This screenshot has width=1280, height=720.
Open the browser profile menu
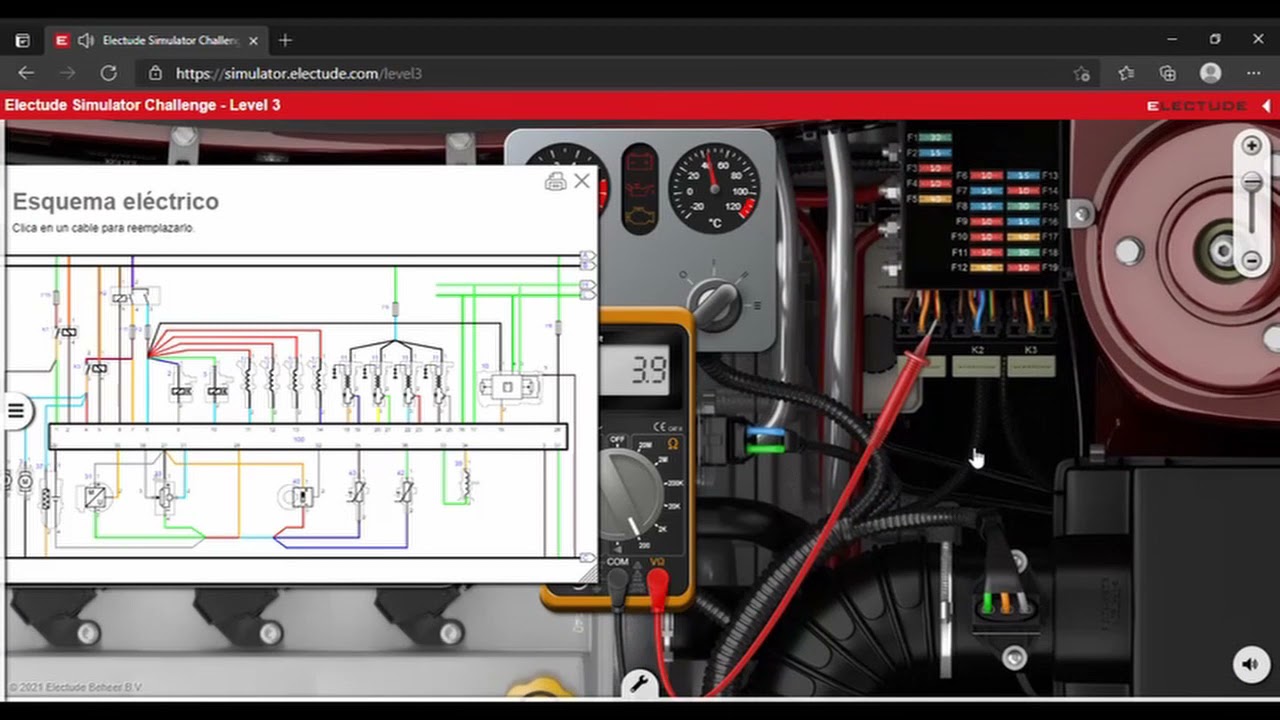point(1211,73)
